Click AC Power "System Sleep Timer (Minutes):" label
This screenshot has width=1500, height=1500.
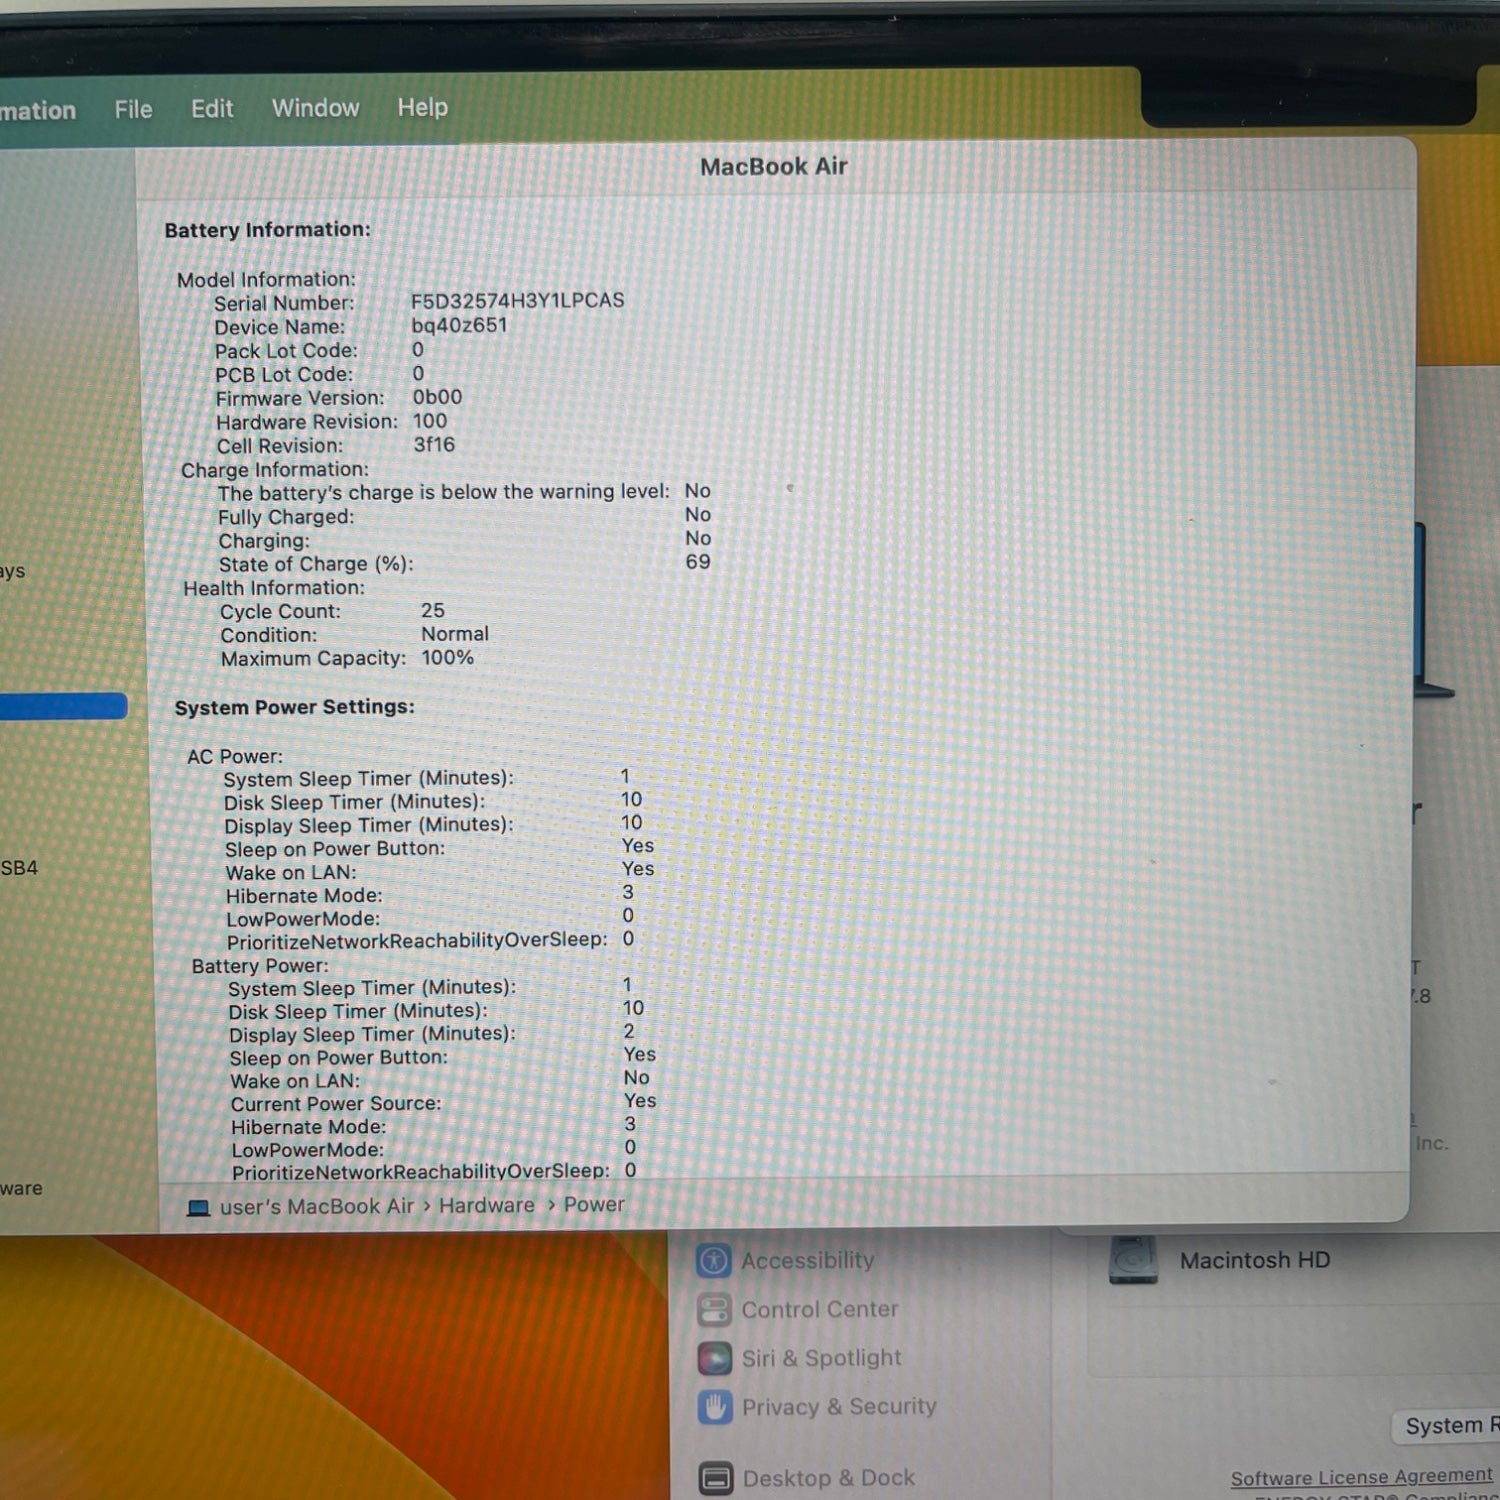pos(368,779)
